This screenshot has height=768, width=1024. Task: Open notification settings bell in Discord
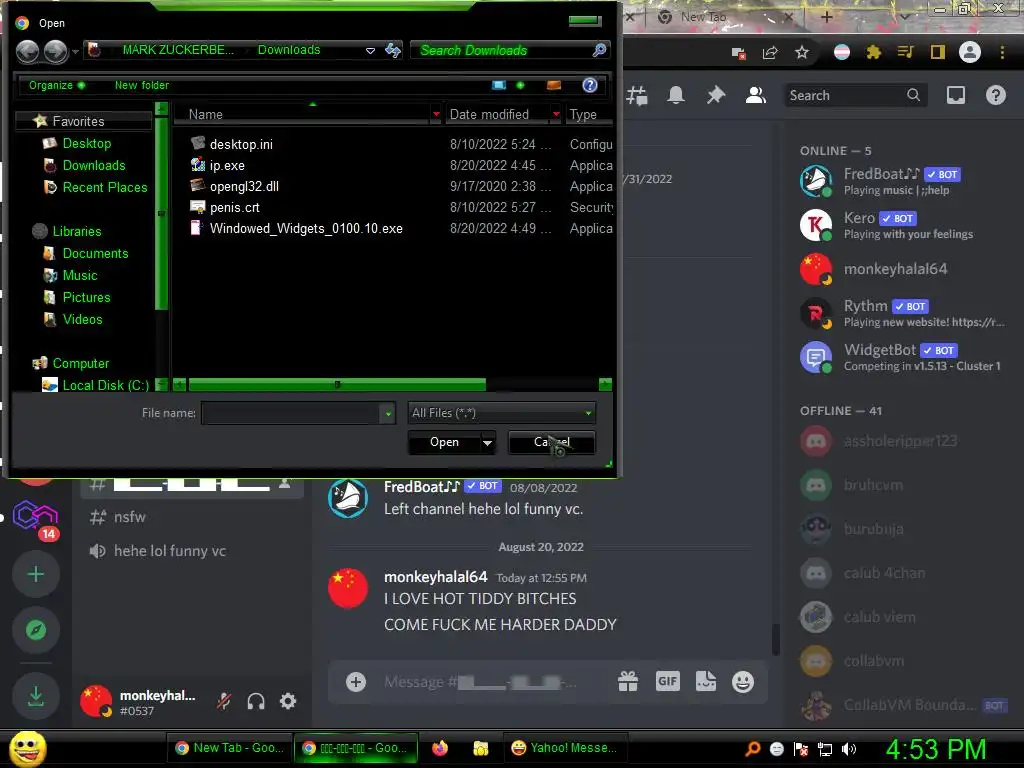tap(676, 95)
